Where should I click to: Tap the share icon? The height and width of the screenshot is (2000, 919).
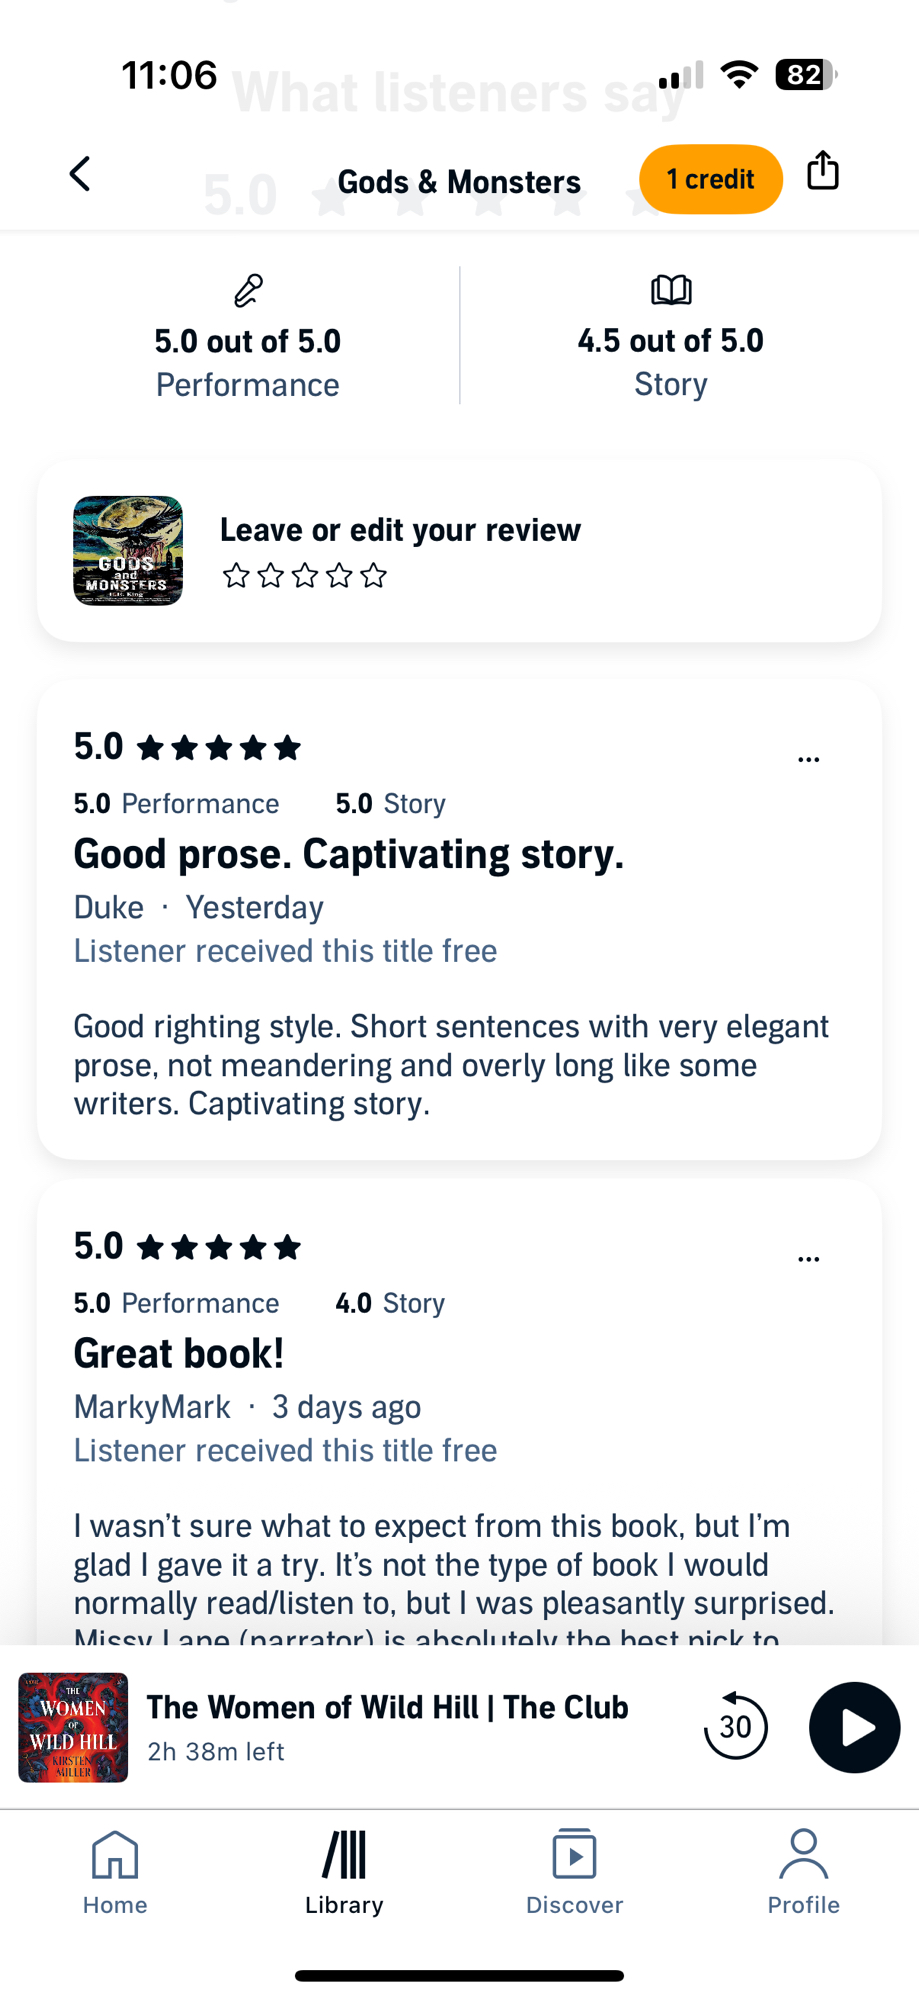pos(822,171)
